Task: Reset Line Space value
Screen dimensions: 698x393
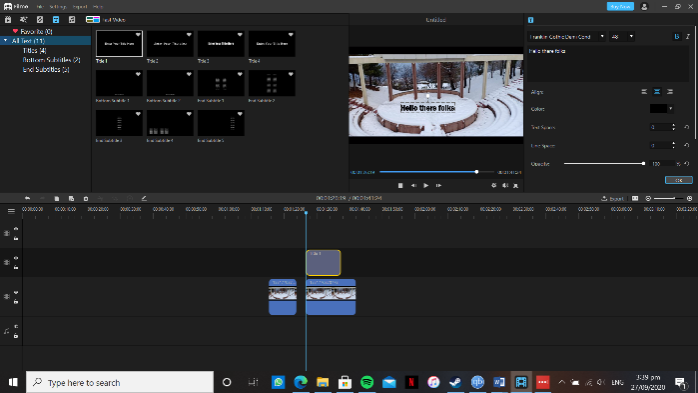Action: point(686,146)
